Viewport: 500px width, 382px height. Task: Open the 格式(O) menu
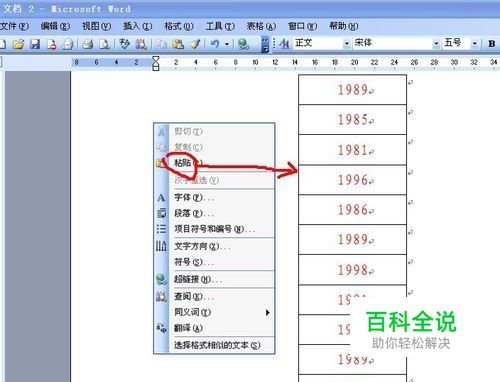[x=179, y=26]
